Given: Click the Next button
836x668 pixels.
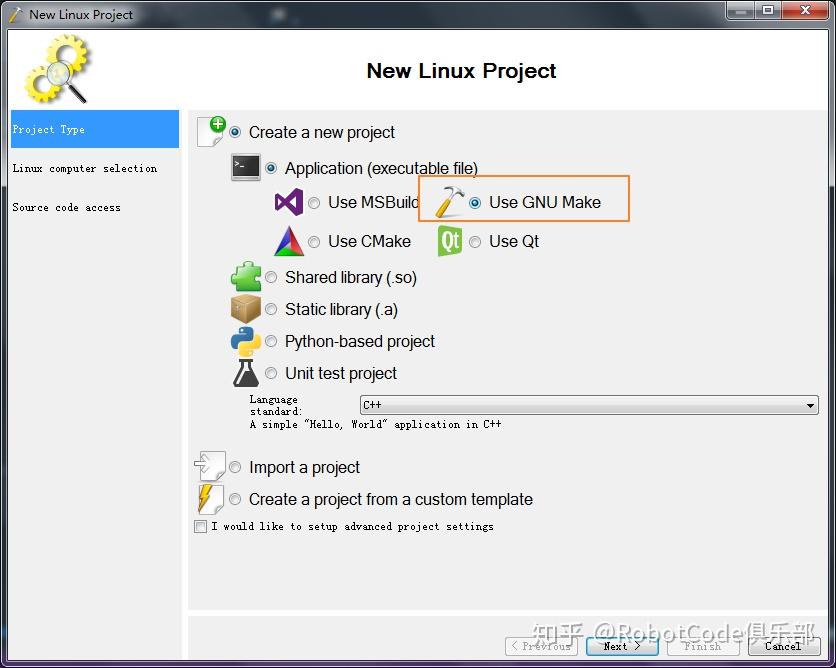Looking at the screenshot, I should click(x=622, y=646).
